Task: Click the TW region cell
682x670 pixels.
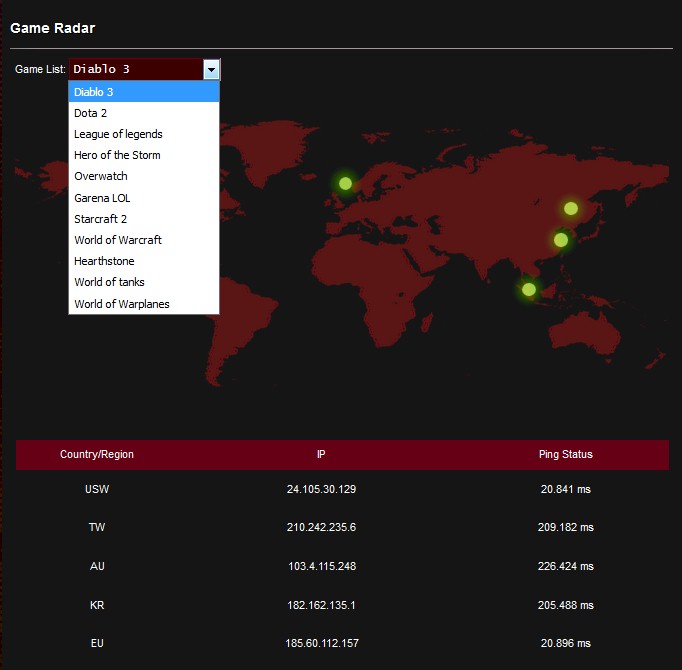Action: (x=97, y=527)
